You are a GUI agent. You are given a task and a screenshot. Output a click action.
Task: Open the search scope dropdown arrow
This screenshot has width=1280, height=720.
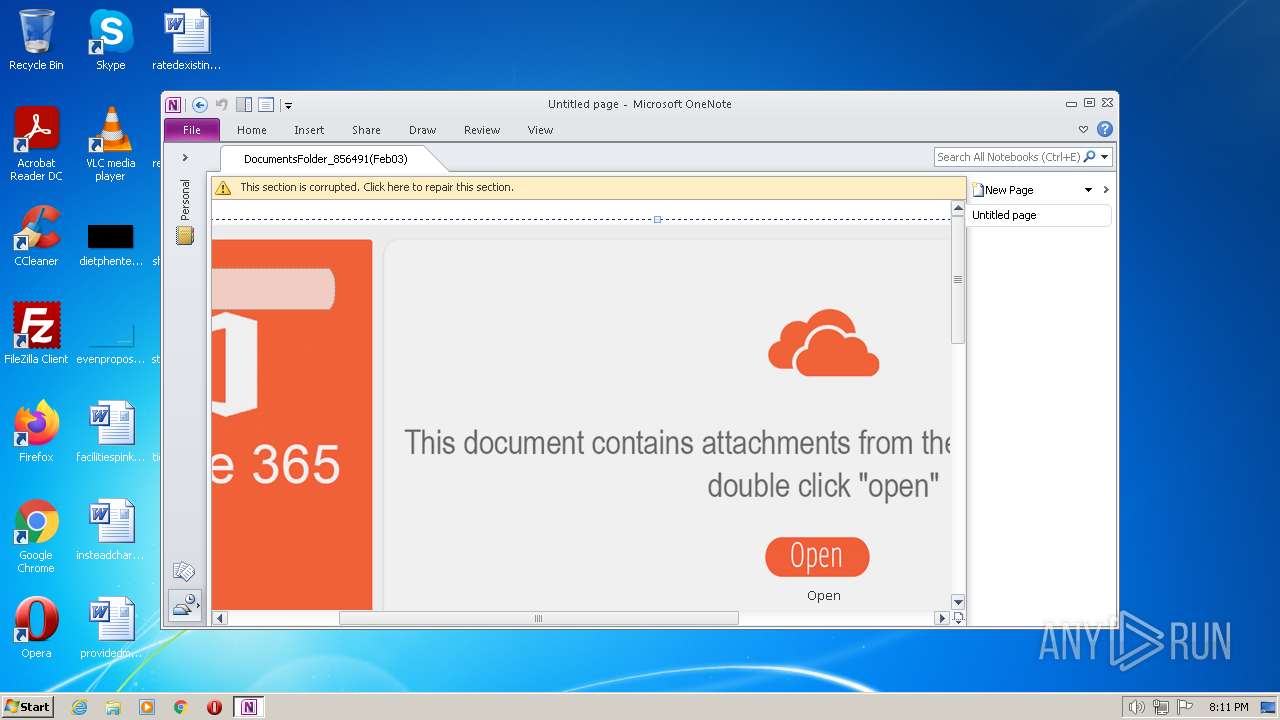[1105, 157]
